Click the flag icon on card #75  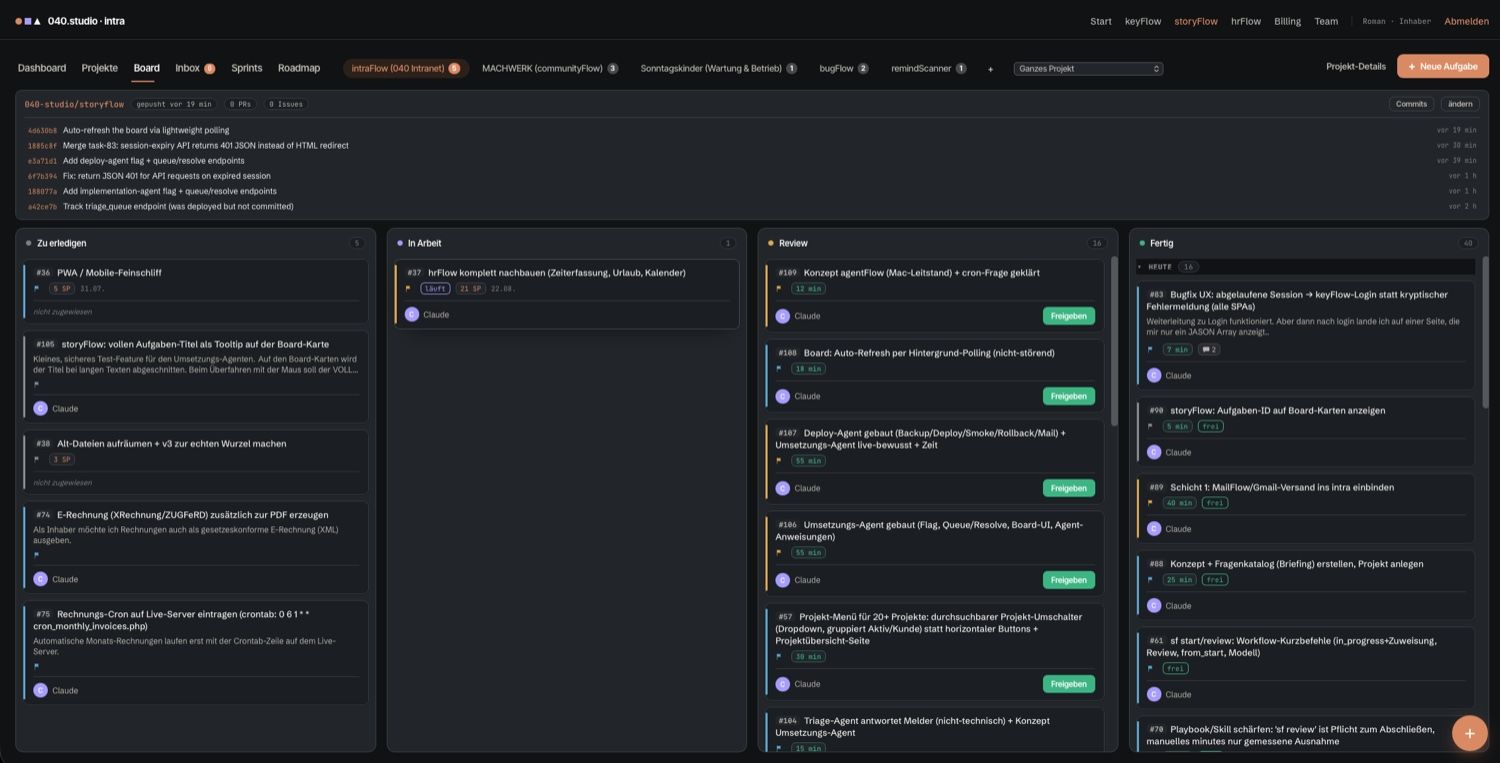[x=37, y=666]
